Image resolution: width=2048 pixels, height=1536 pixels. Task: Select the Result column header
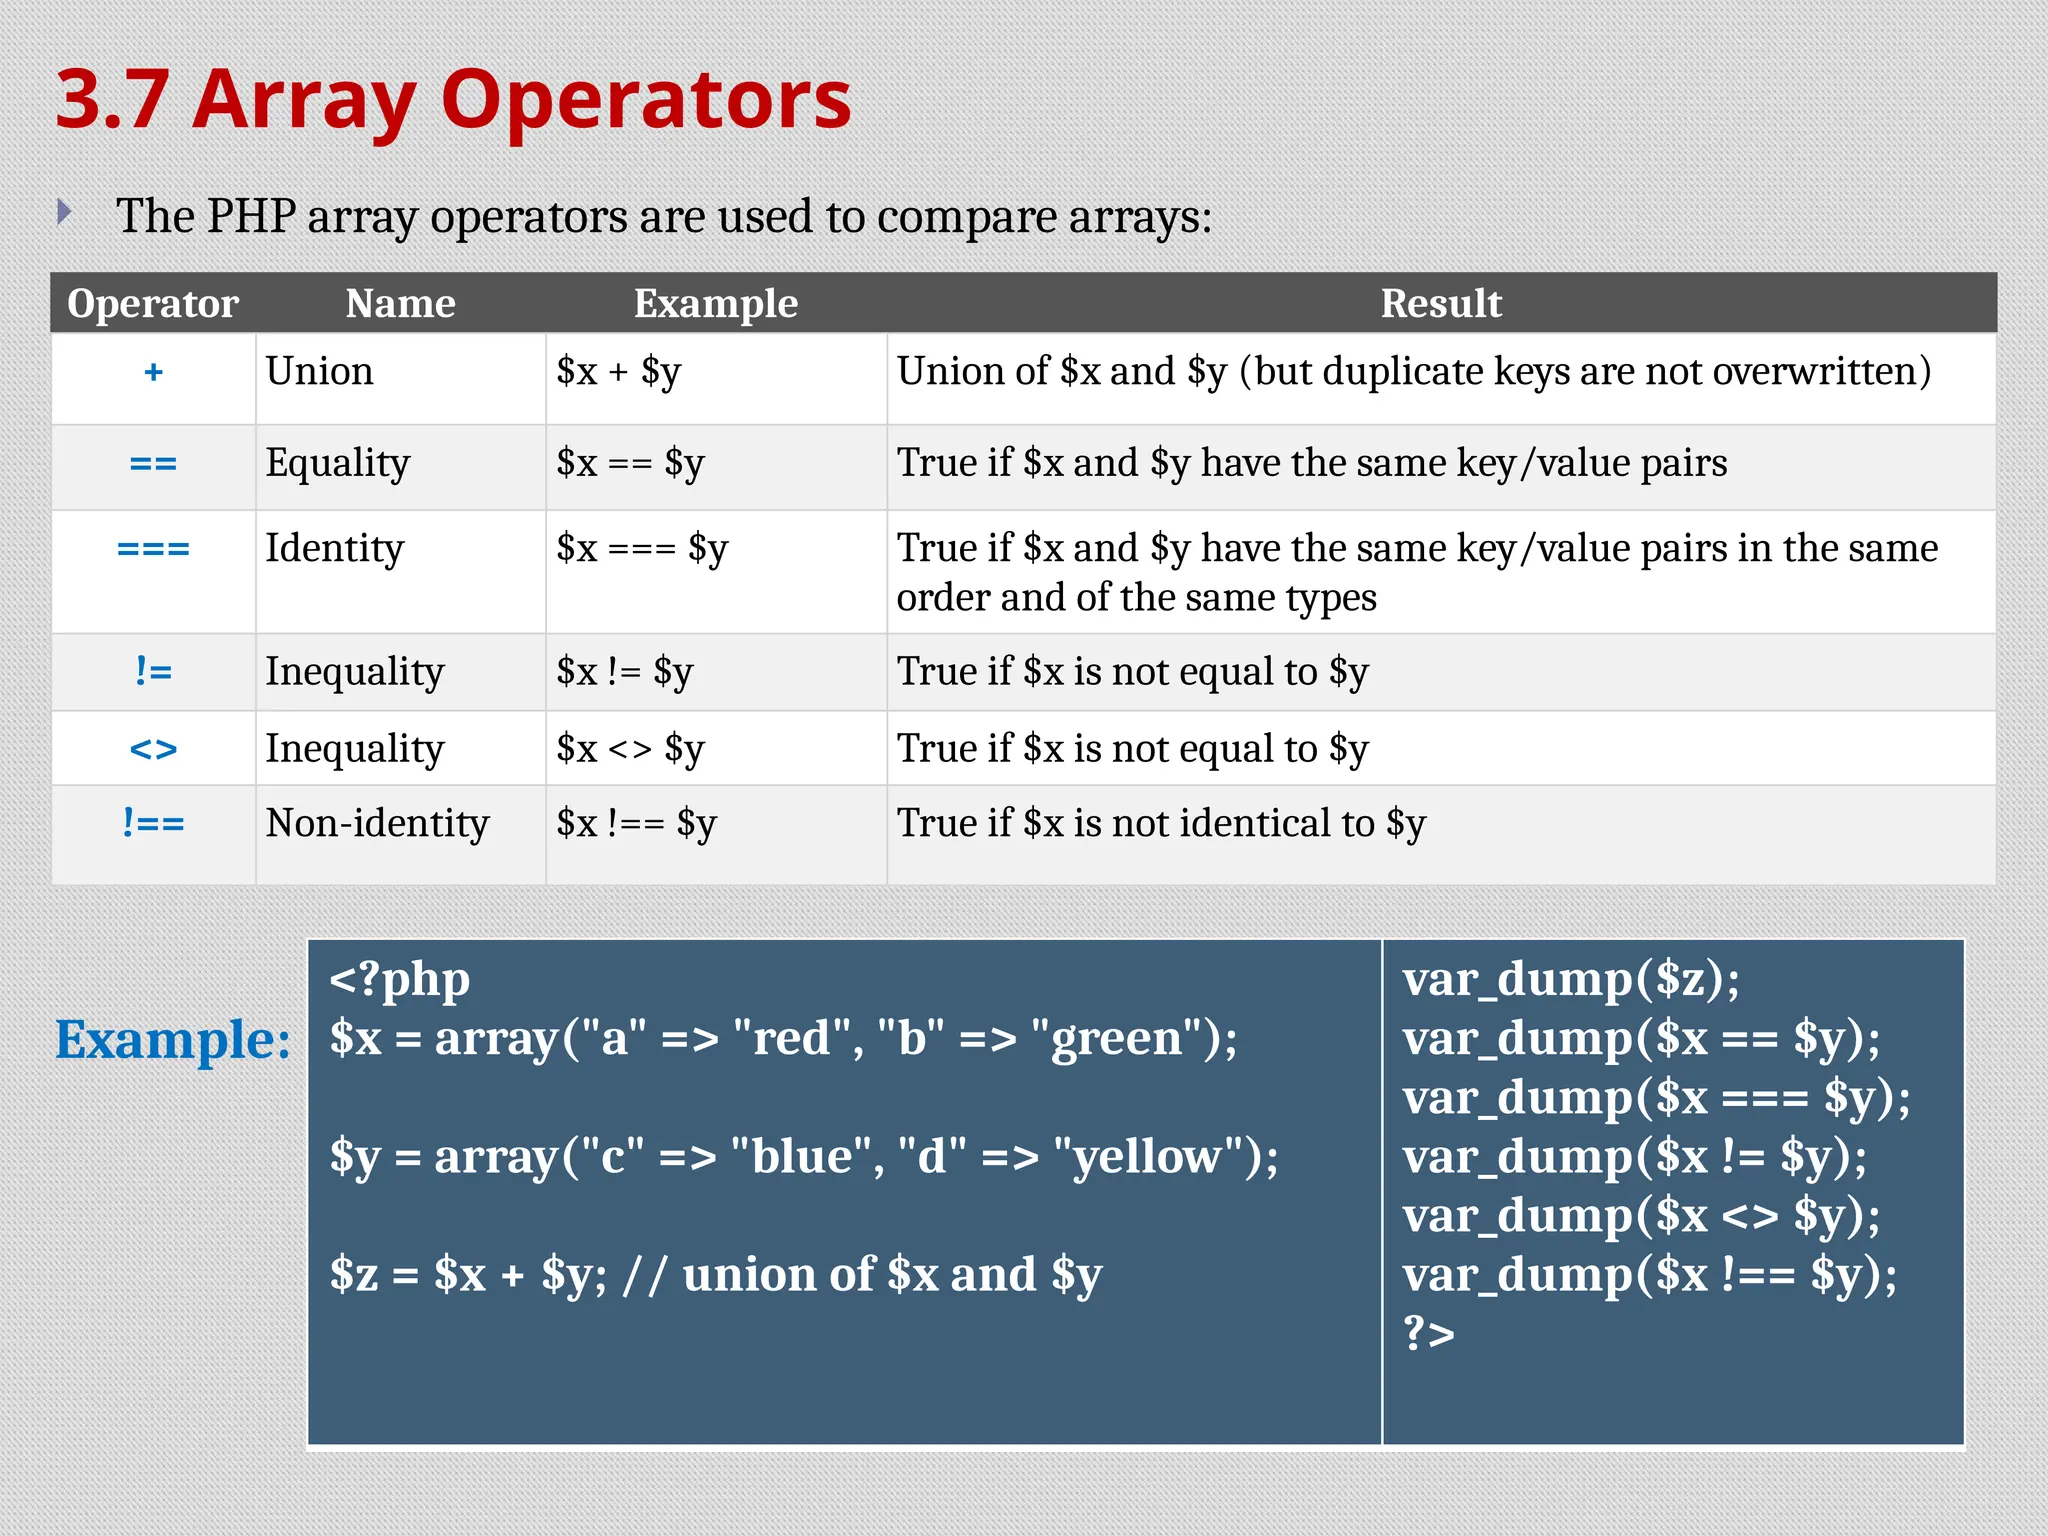(x=1440, y=303)
